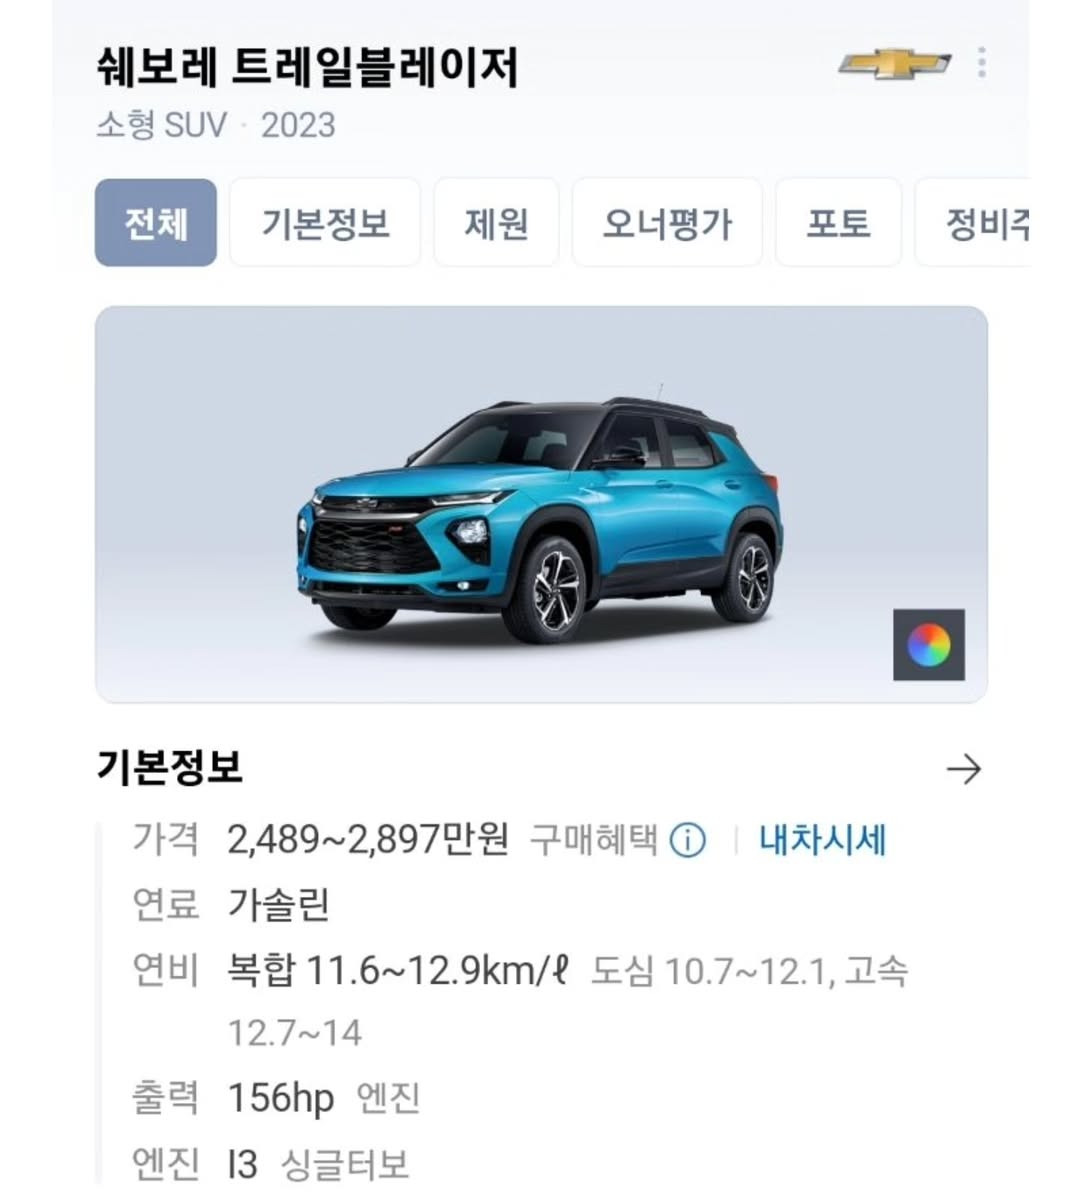Screen dimensions: 1080x1199
Task: Tap the 156hp output value
Action: click(281, 1099)
